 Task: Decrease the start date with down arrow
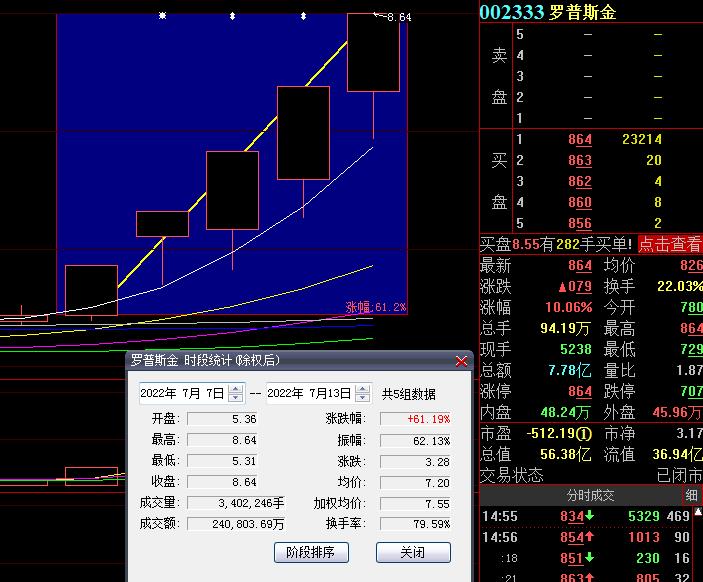pos(235,398)
